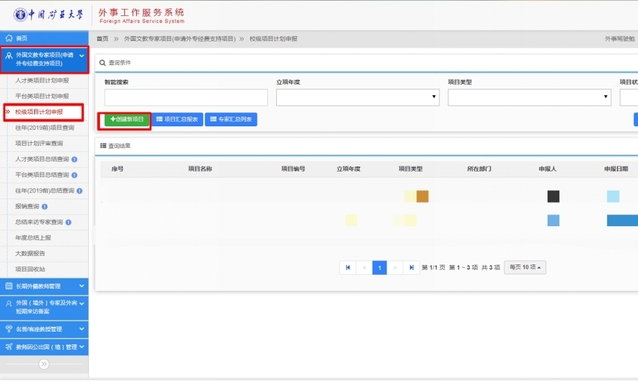The width and height of the screenshot is (638, 381).
Task: Click the calendar icon of 长期外籍教师管理
Action: (x=9, y=286)
